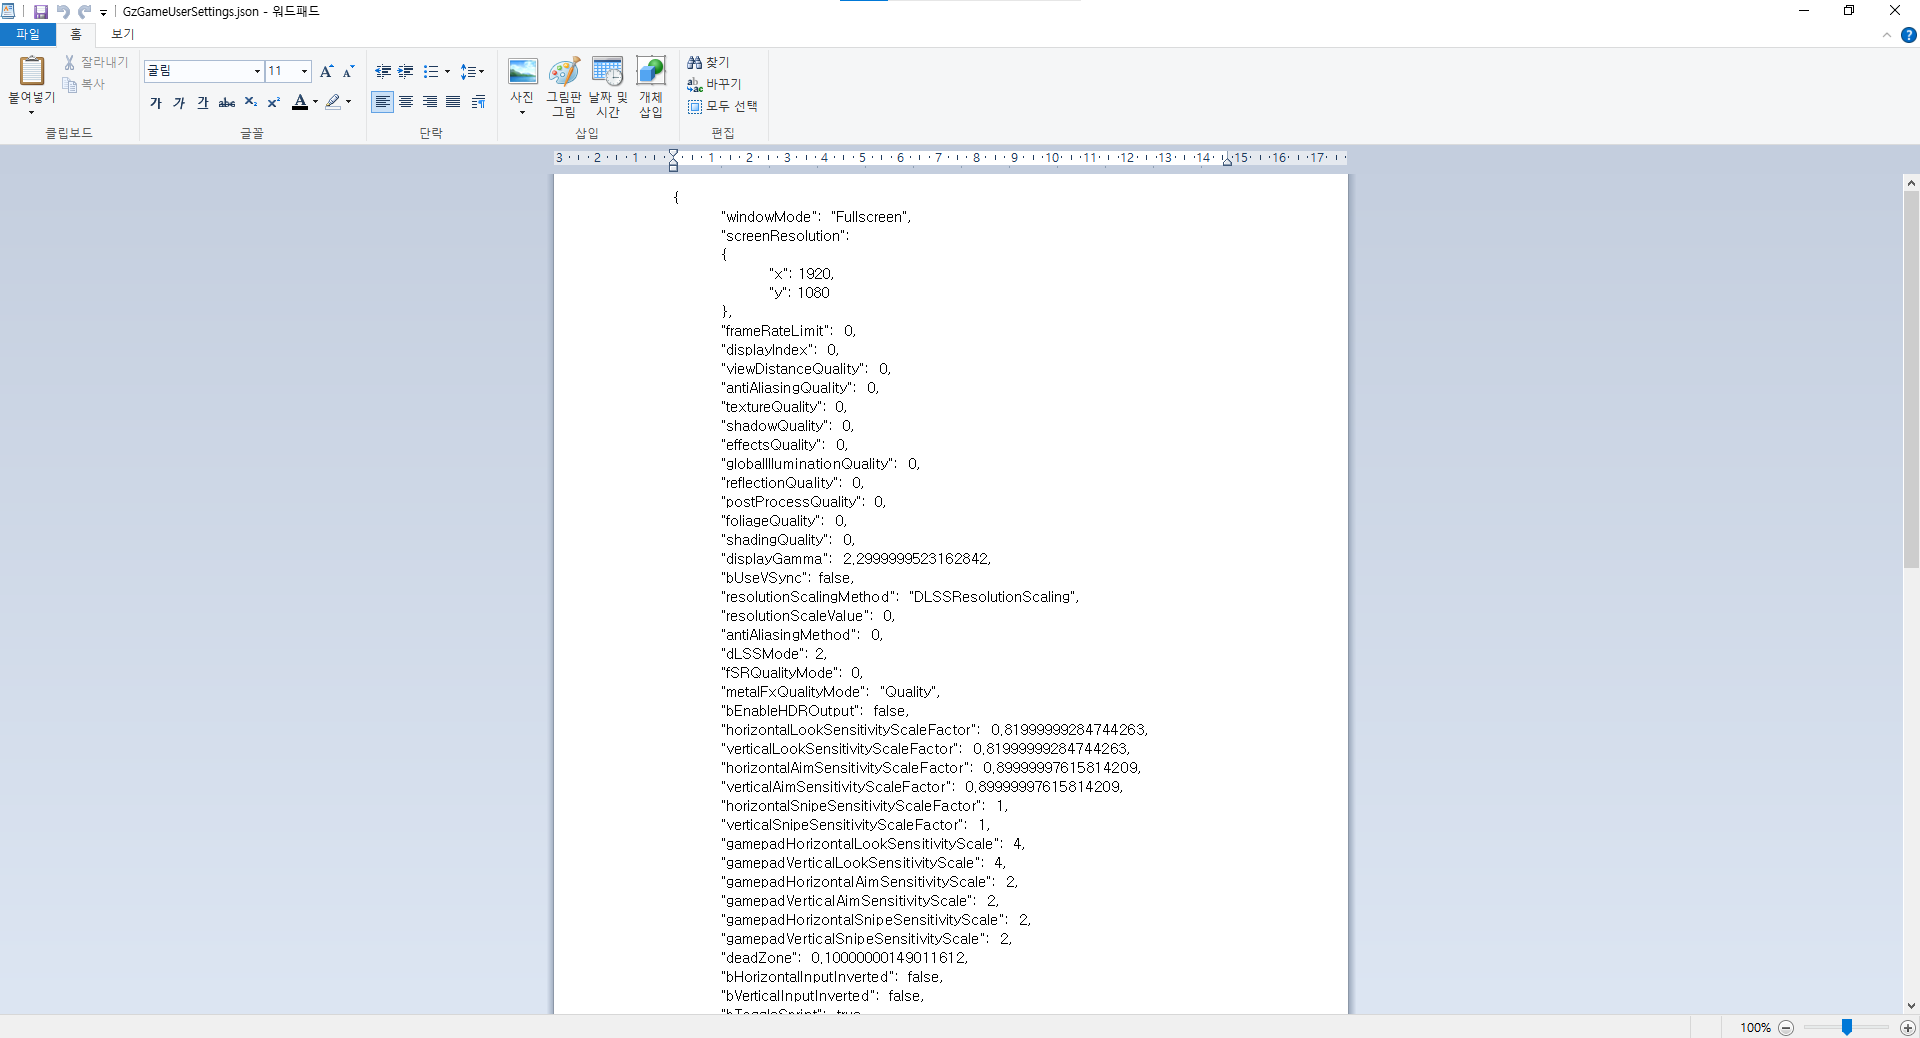
Task: Click the Insert object (개체 삽입) icon
Action: coord(651,73)
